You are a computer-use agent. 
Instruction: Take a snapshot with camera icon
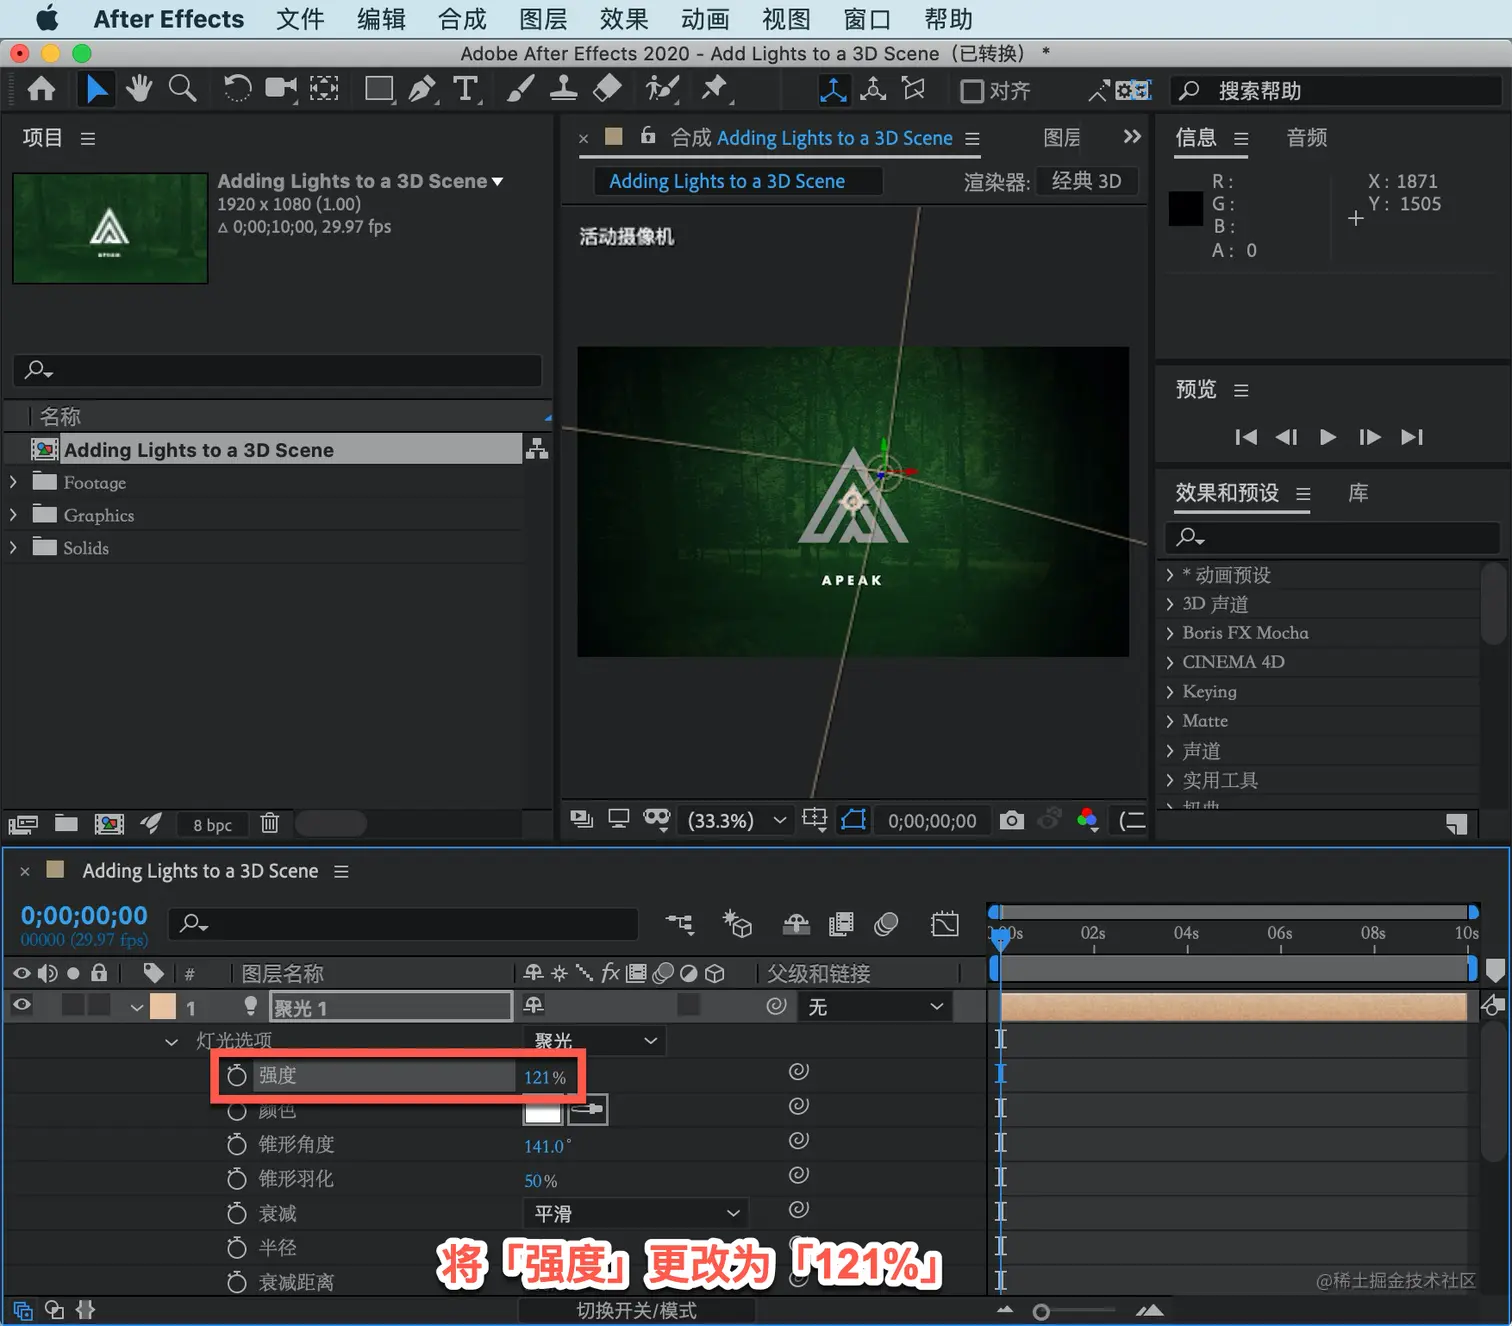[x=1012, y=821]
